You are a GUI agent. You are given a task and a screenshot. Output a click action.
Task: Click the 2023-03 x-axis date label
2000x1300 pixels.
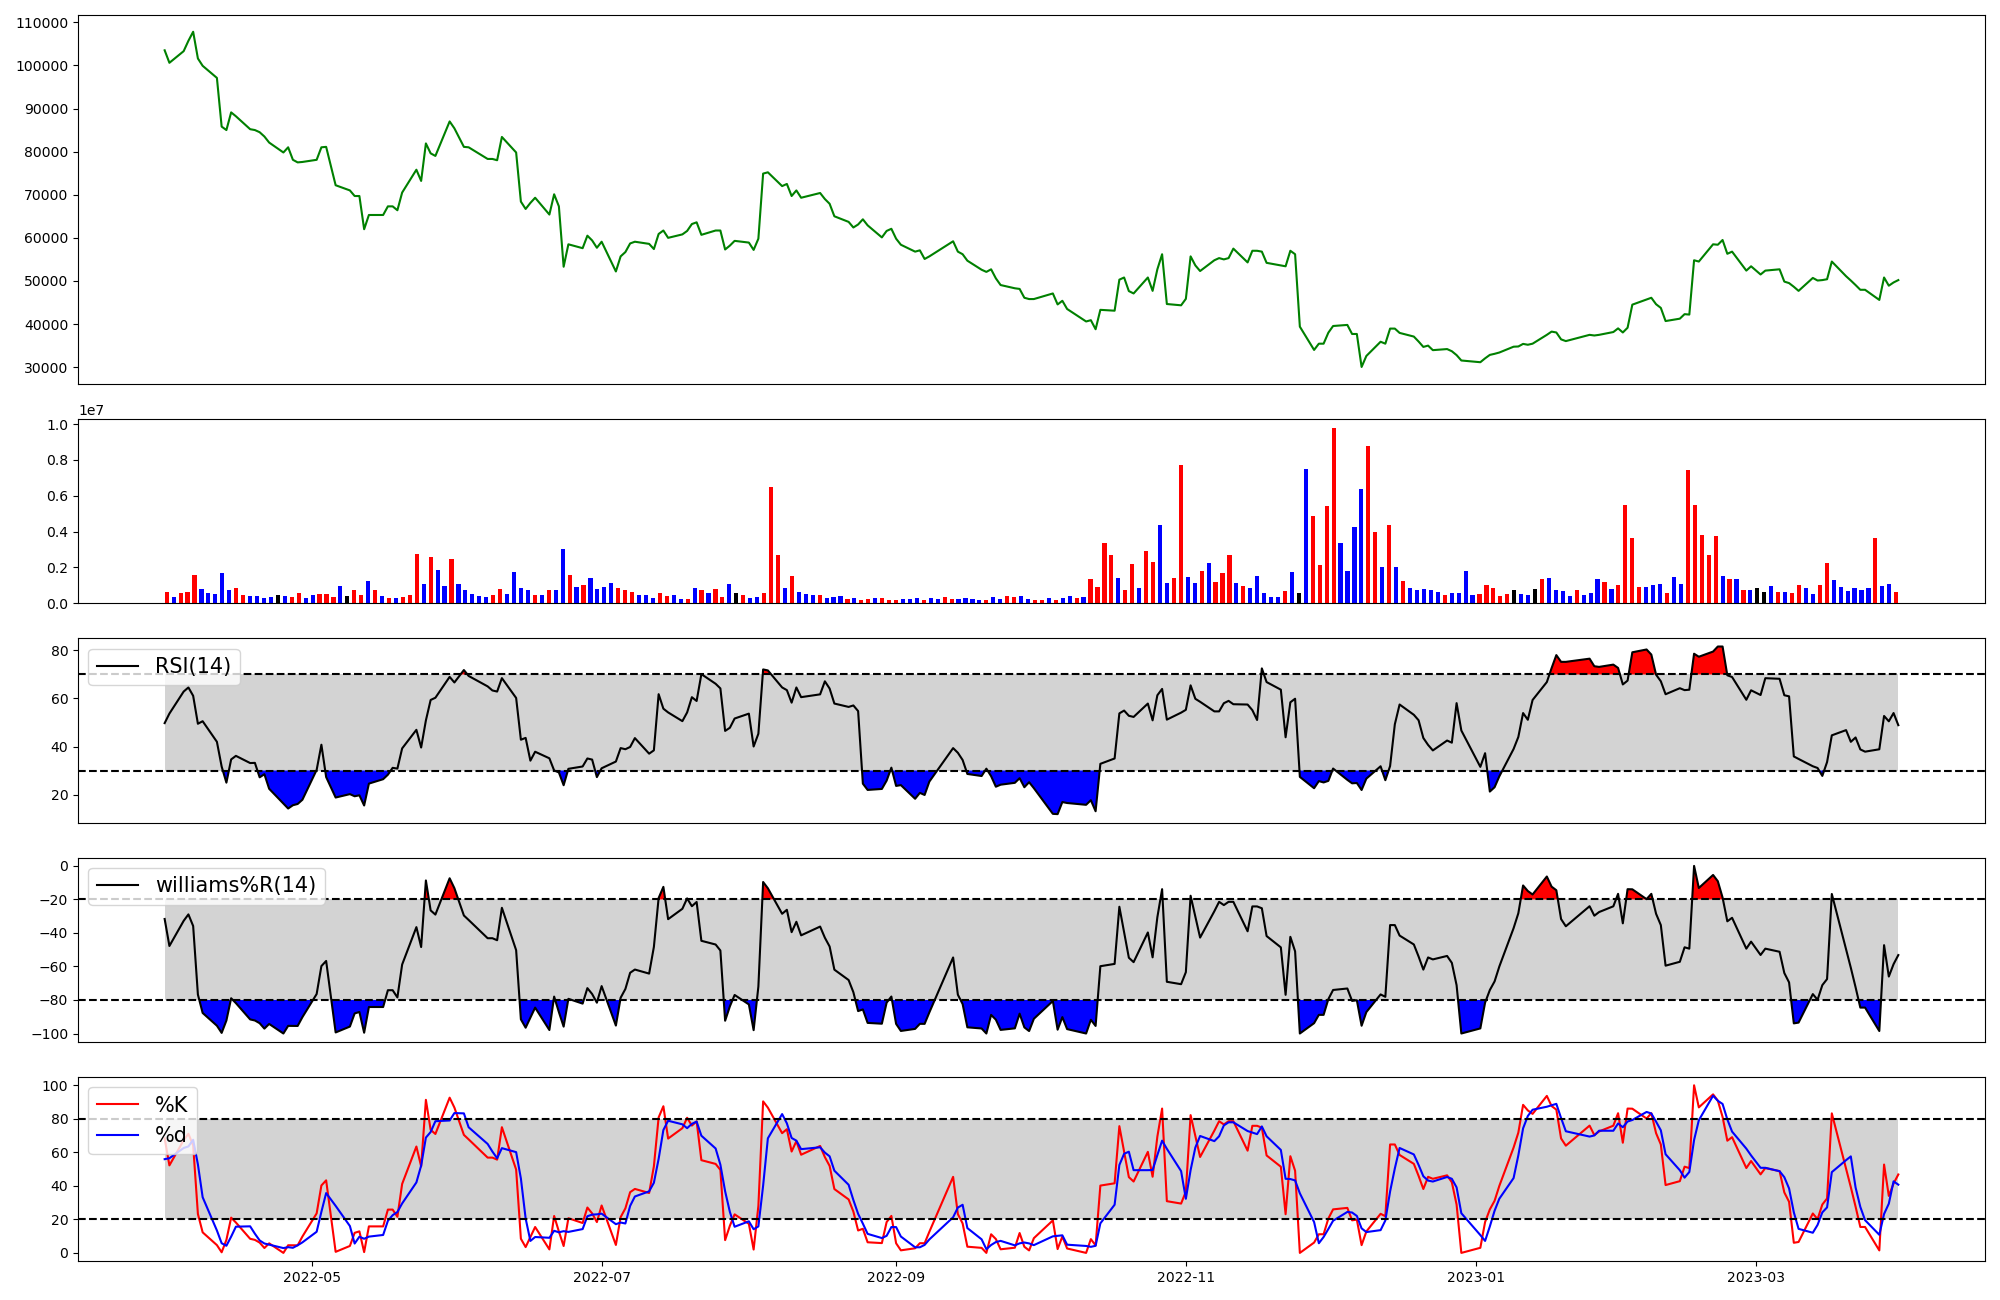pos(1756,1277)
